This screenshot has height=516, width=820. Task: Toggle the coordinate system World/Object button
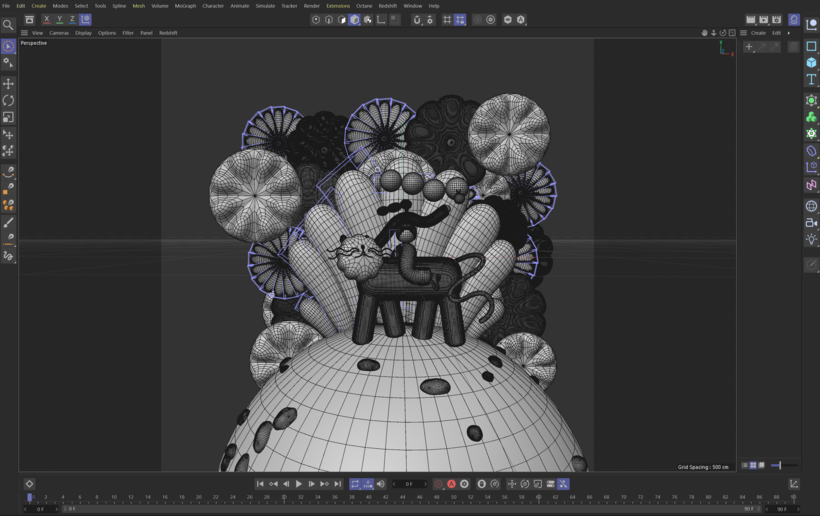pos(85,19)
